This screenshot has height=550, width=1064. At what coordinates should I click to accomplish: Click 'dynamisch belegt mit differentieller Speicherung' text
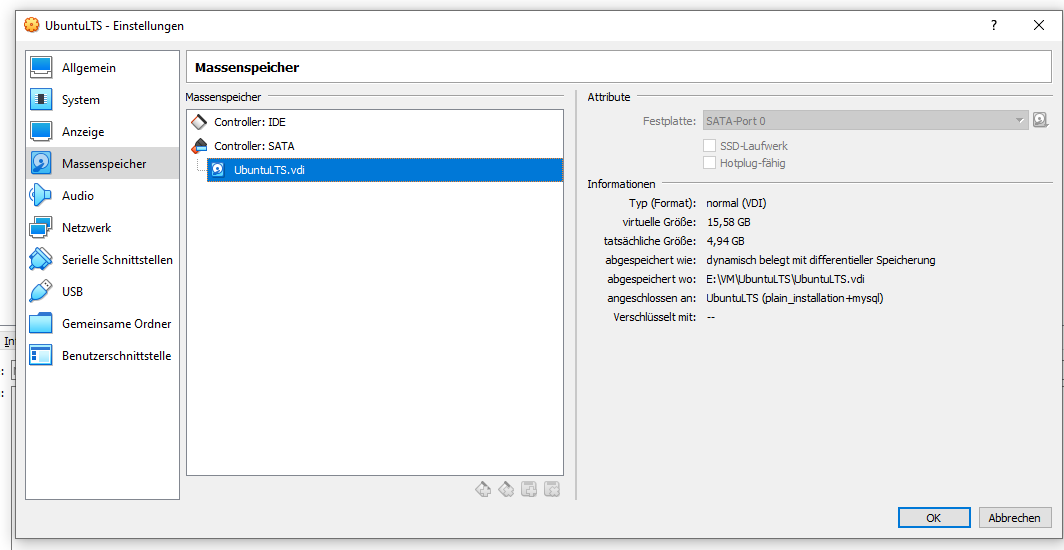pos(821,260)
